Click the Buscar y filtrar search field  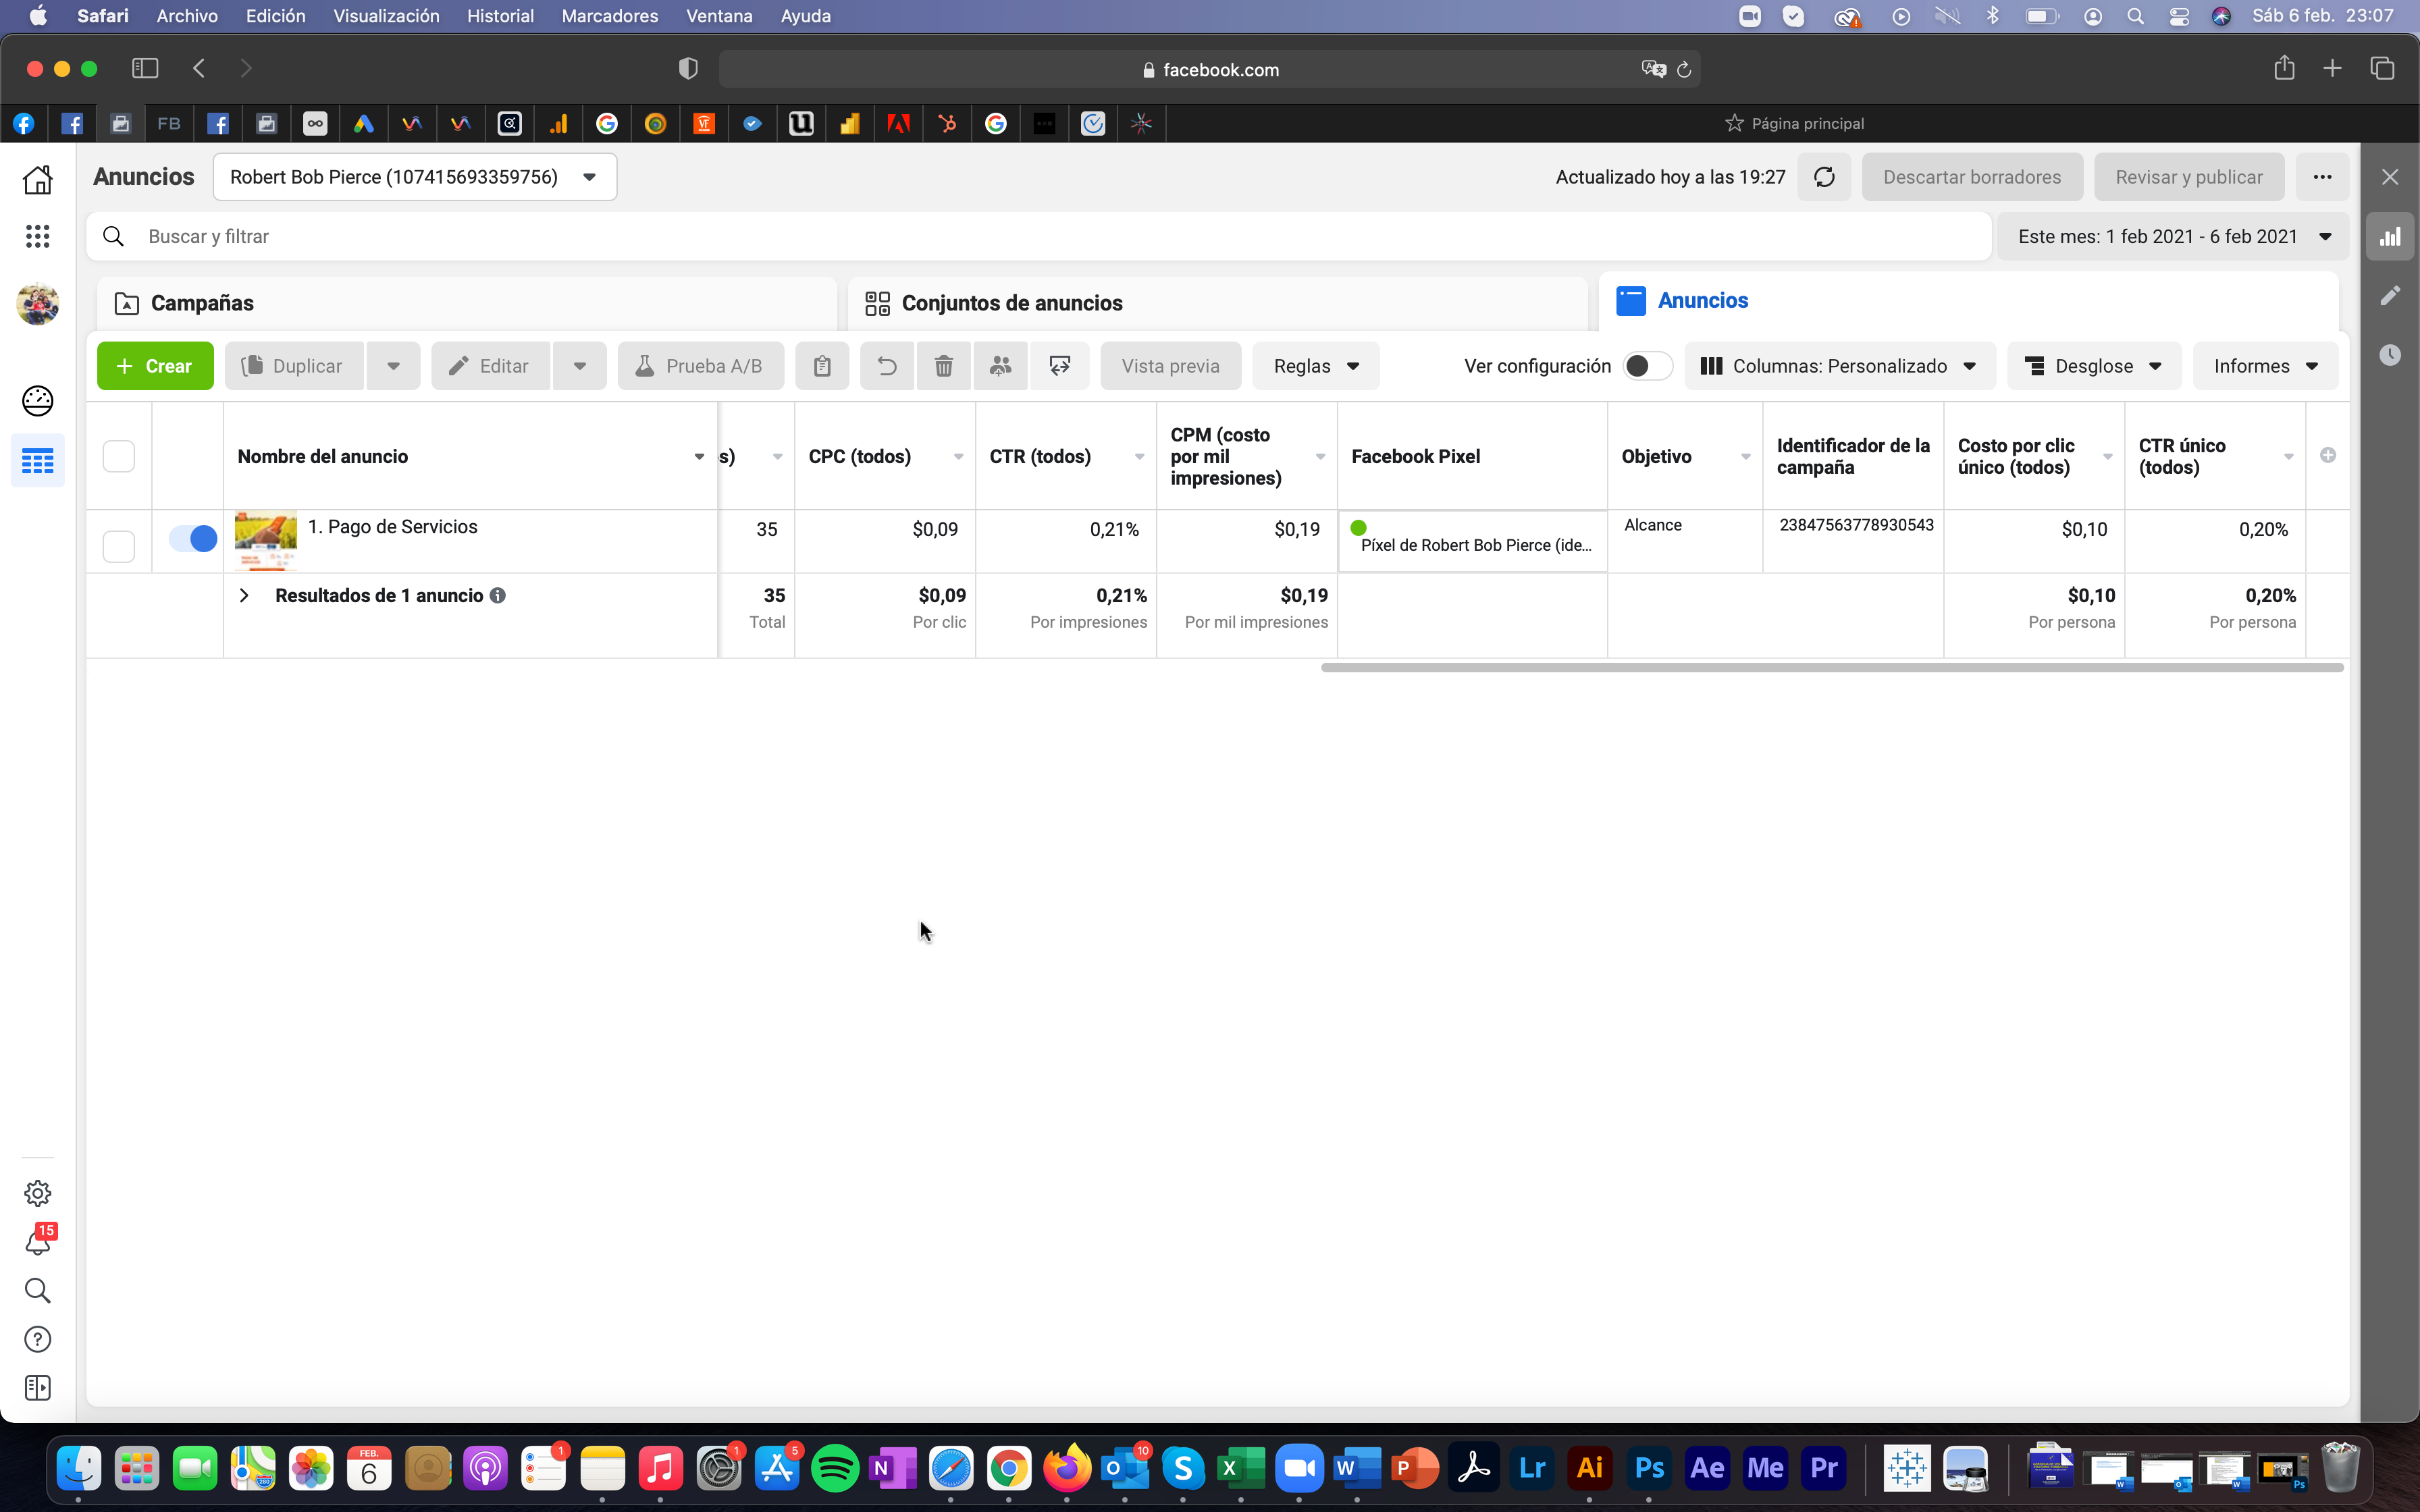coord(1039,237)
